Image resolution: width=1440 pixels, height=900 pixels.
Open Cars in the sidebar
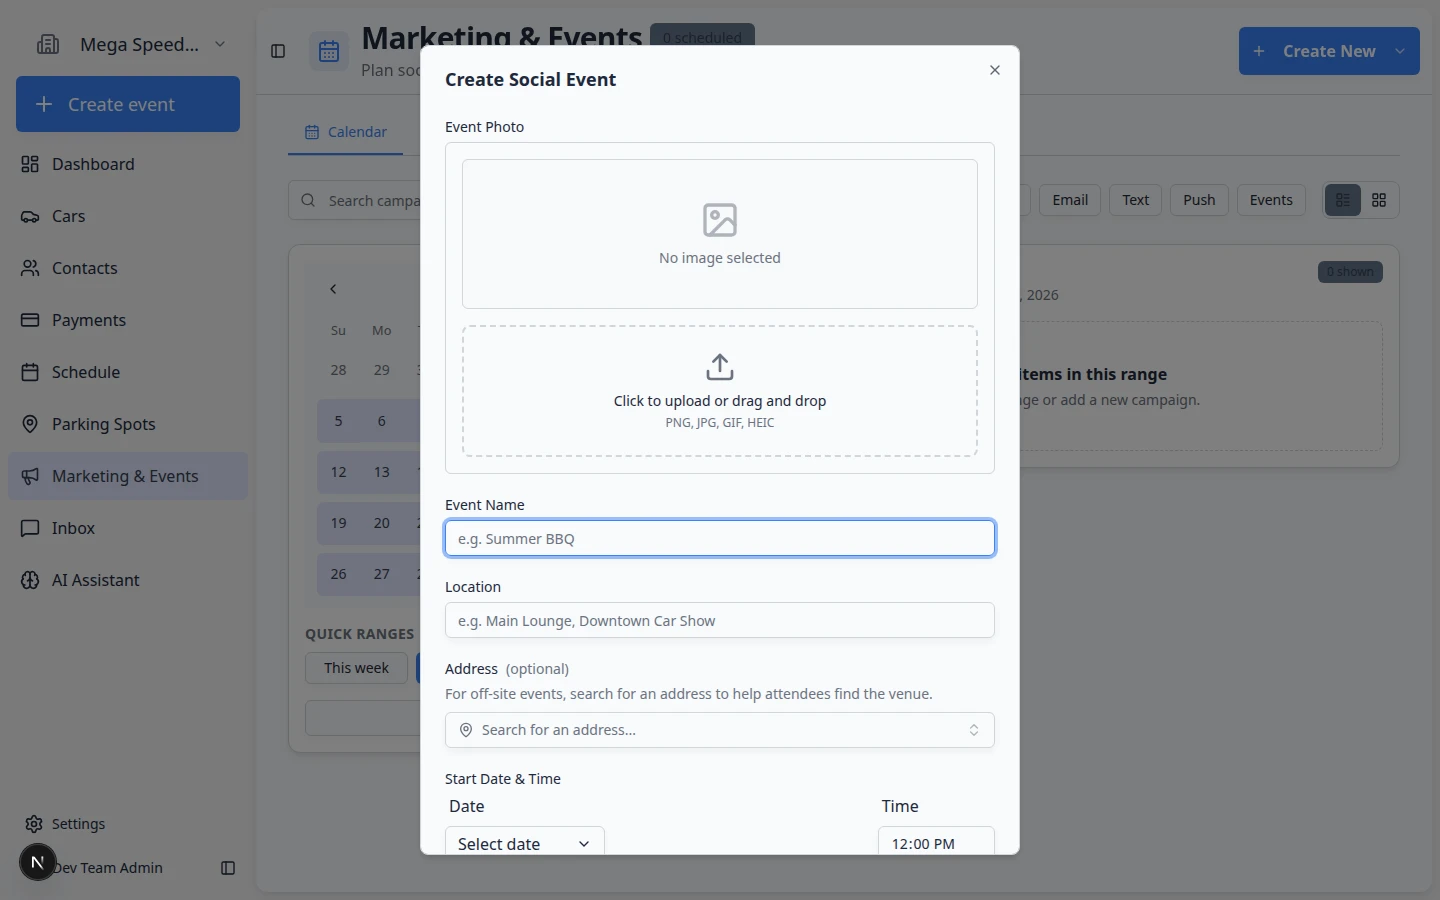click(128, 216)
